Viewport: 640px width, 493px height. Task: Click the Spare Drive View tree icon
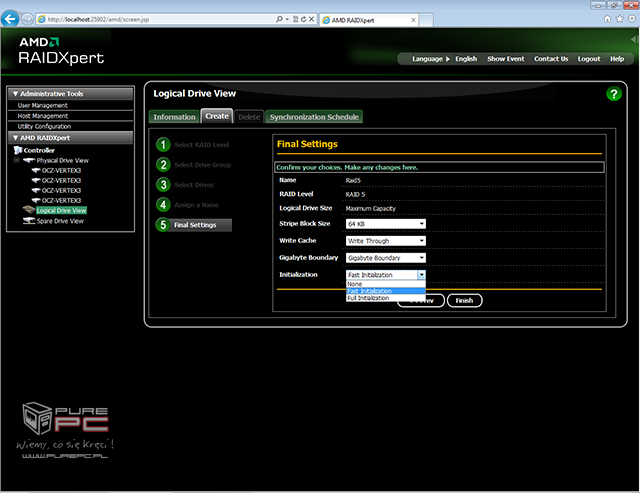tap(28, 221)
